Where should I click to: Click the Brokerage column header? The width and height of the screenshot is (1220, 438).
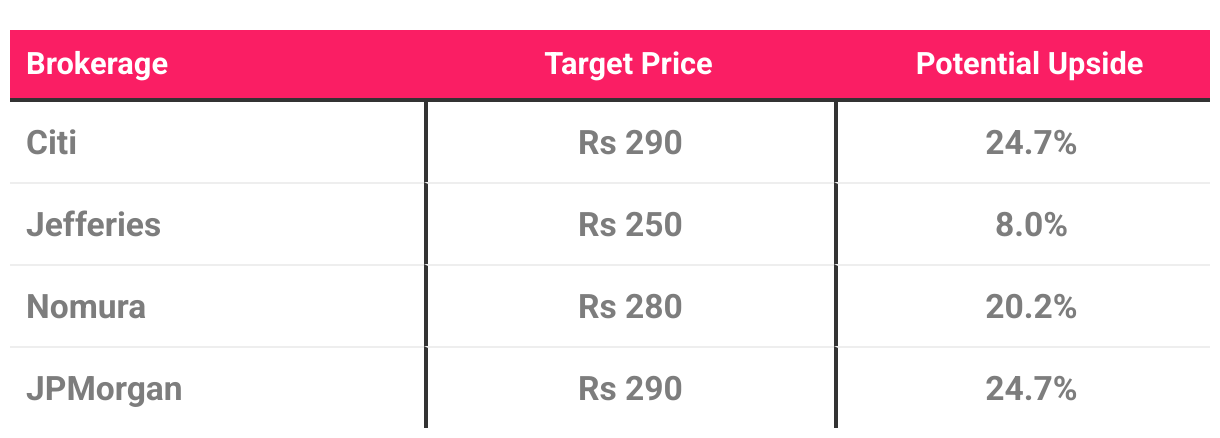click(x=97, y=65)
